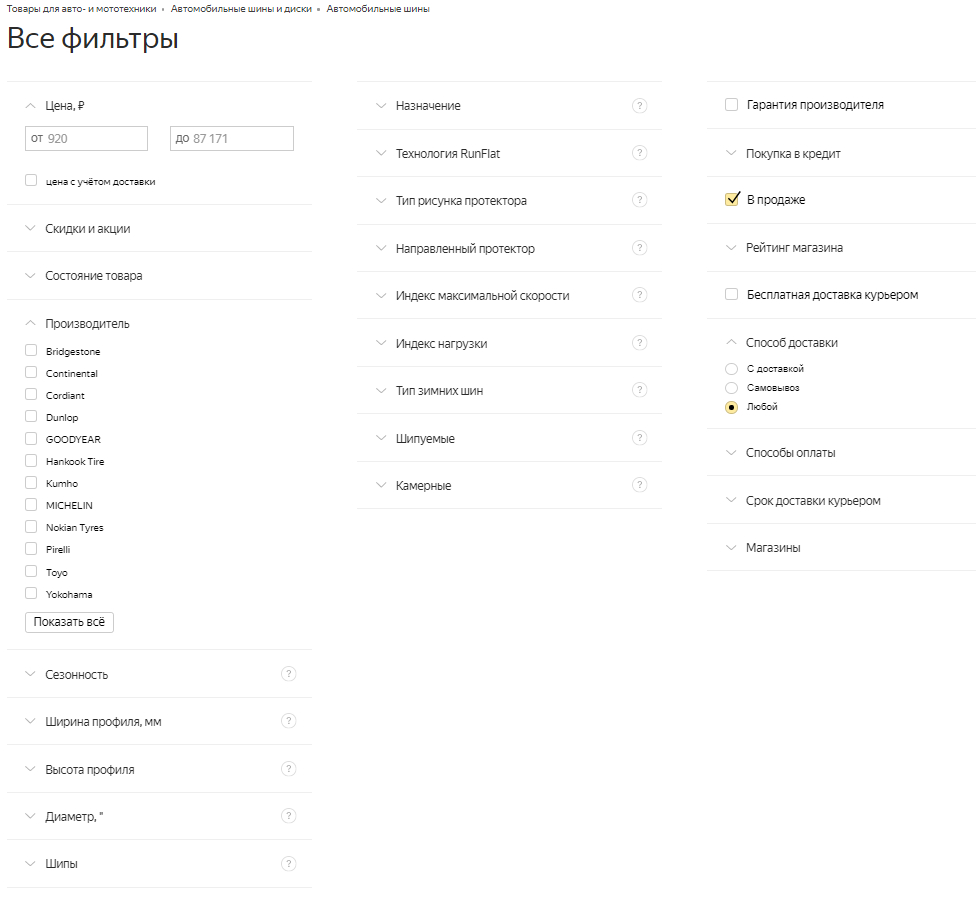Show hint for Ширина профиля, мм

(x=288, y=721)
